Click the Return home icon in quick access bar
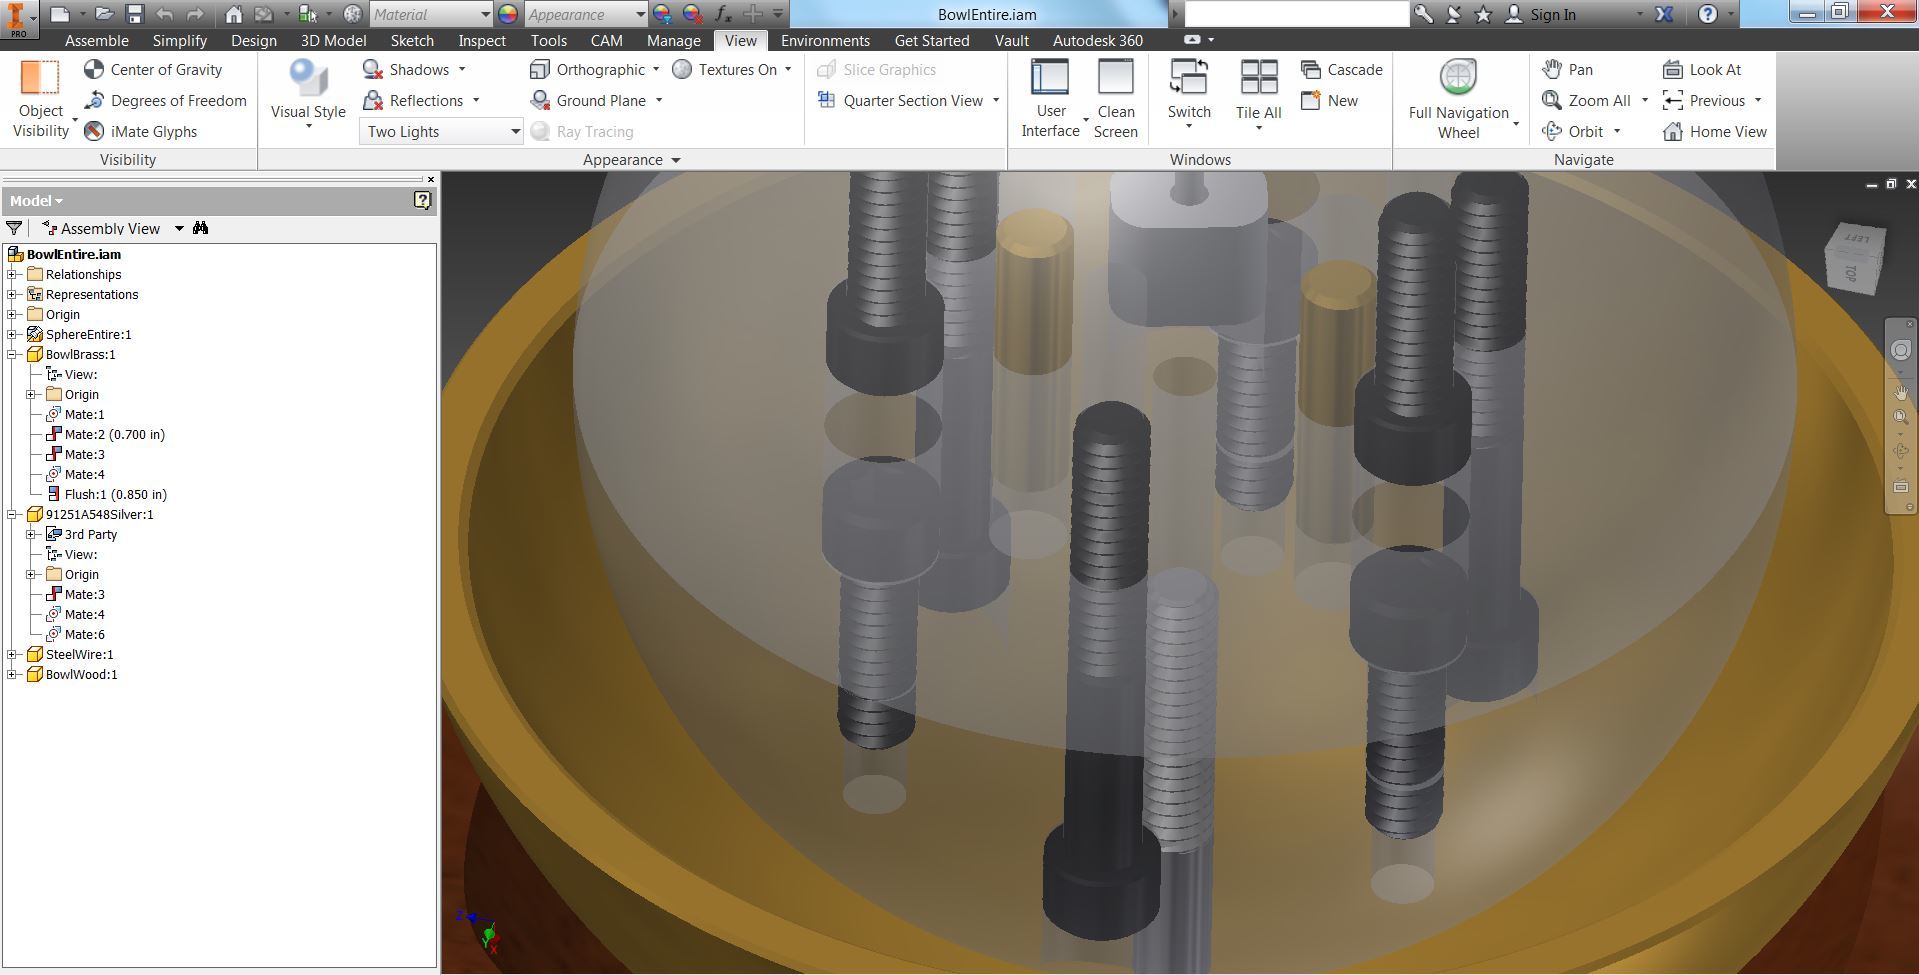This screenshot has height=975, width=1919. [233, 14]
